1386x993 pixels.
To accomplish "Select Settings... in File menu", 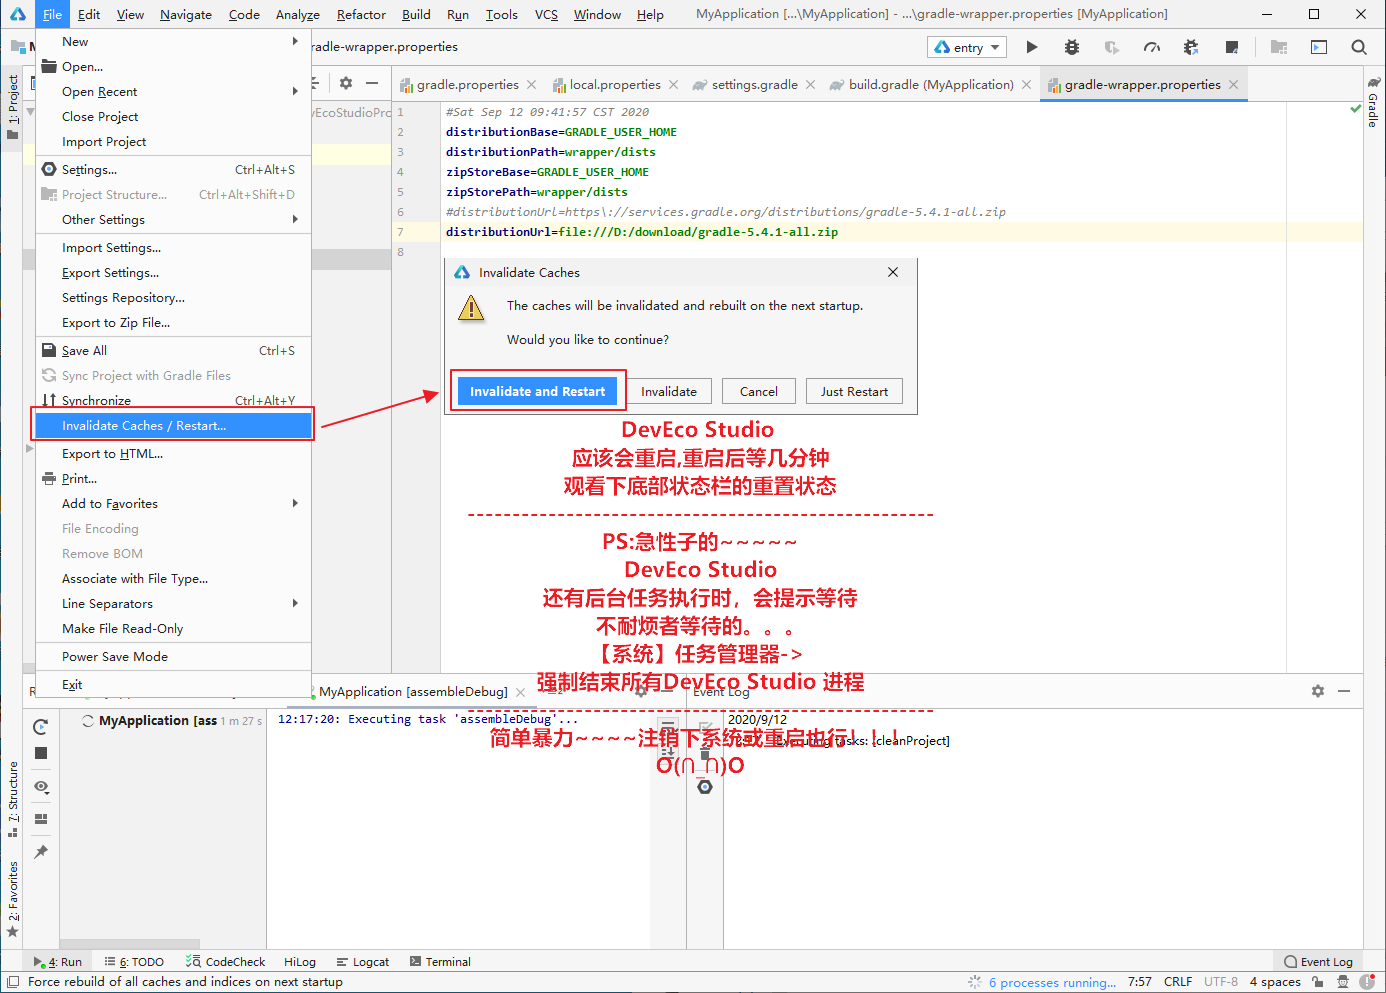I will tap(173, 169).
